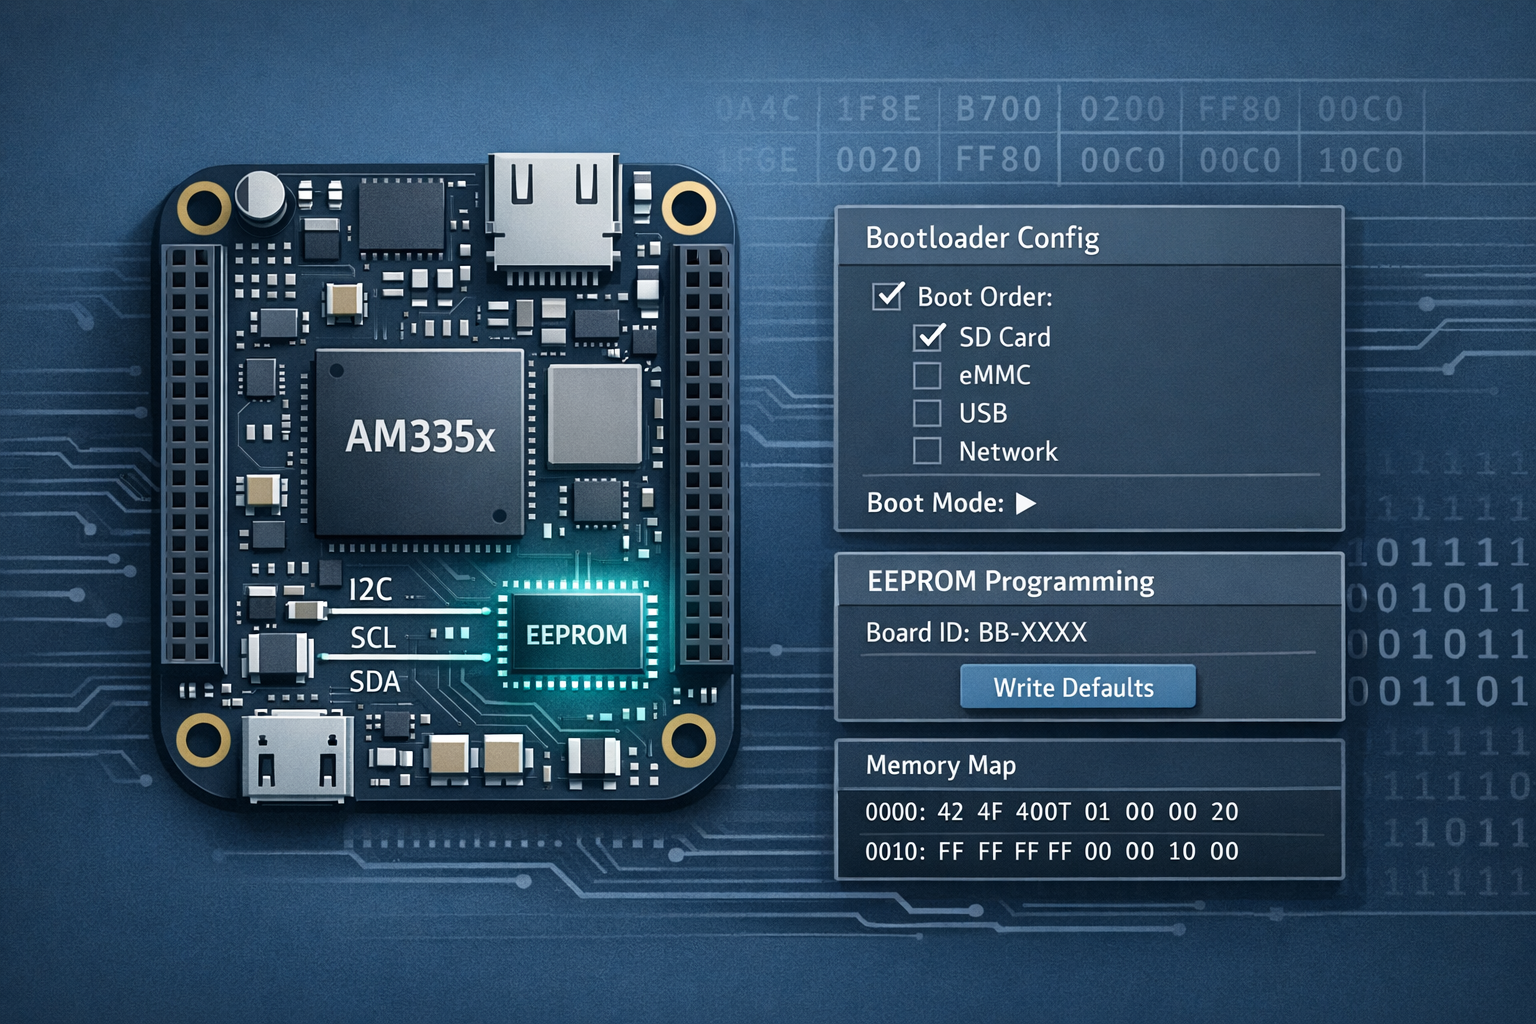Enable the eMMC boot option
Viewport: 1536px width, 1024px height.
(927, 376)
